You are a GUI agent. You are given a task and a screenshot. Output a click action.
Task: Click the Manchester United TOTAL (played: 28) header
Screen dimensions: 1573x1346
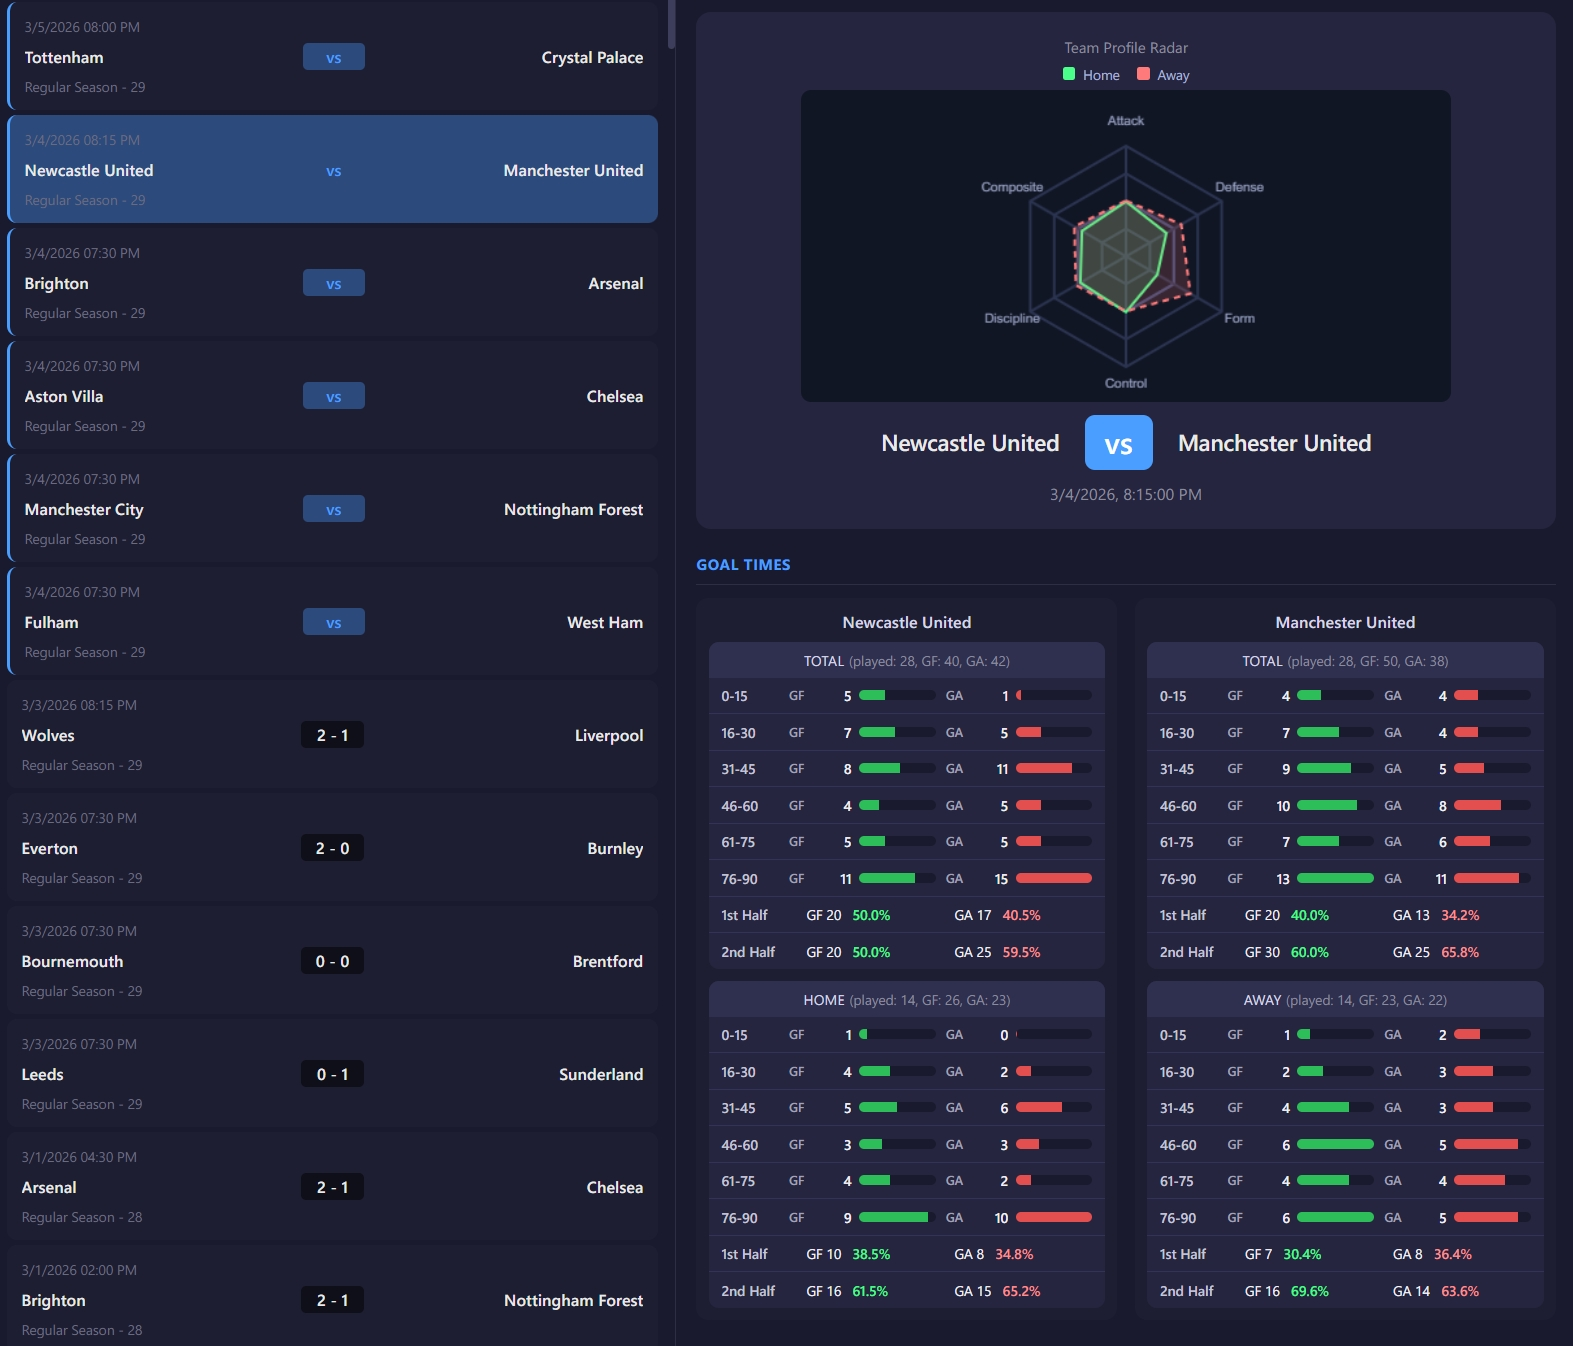coord(1345,661)
